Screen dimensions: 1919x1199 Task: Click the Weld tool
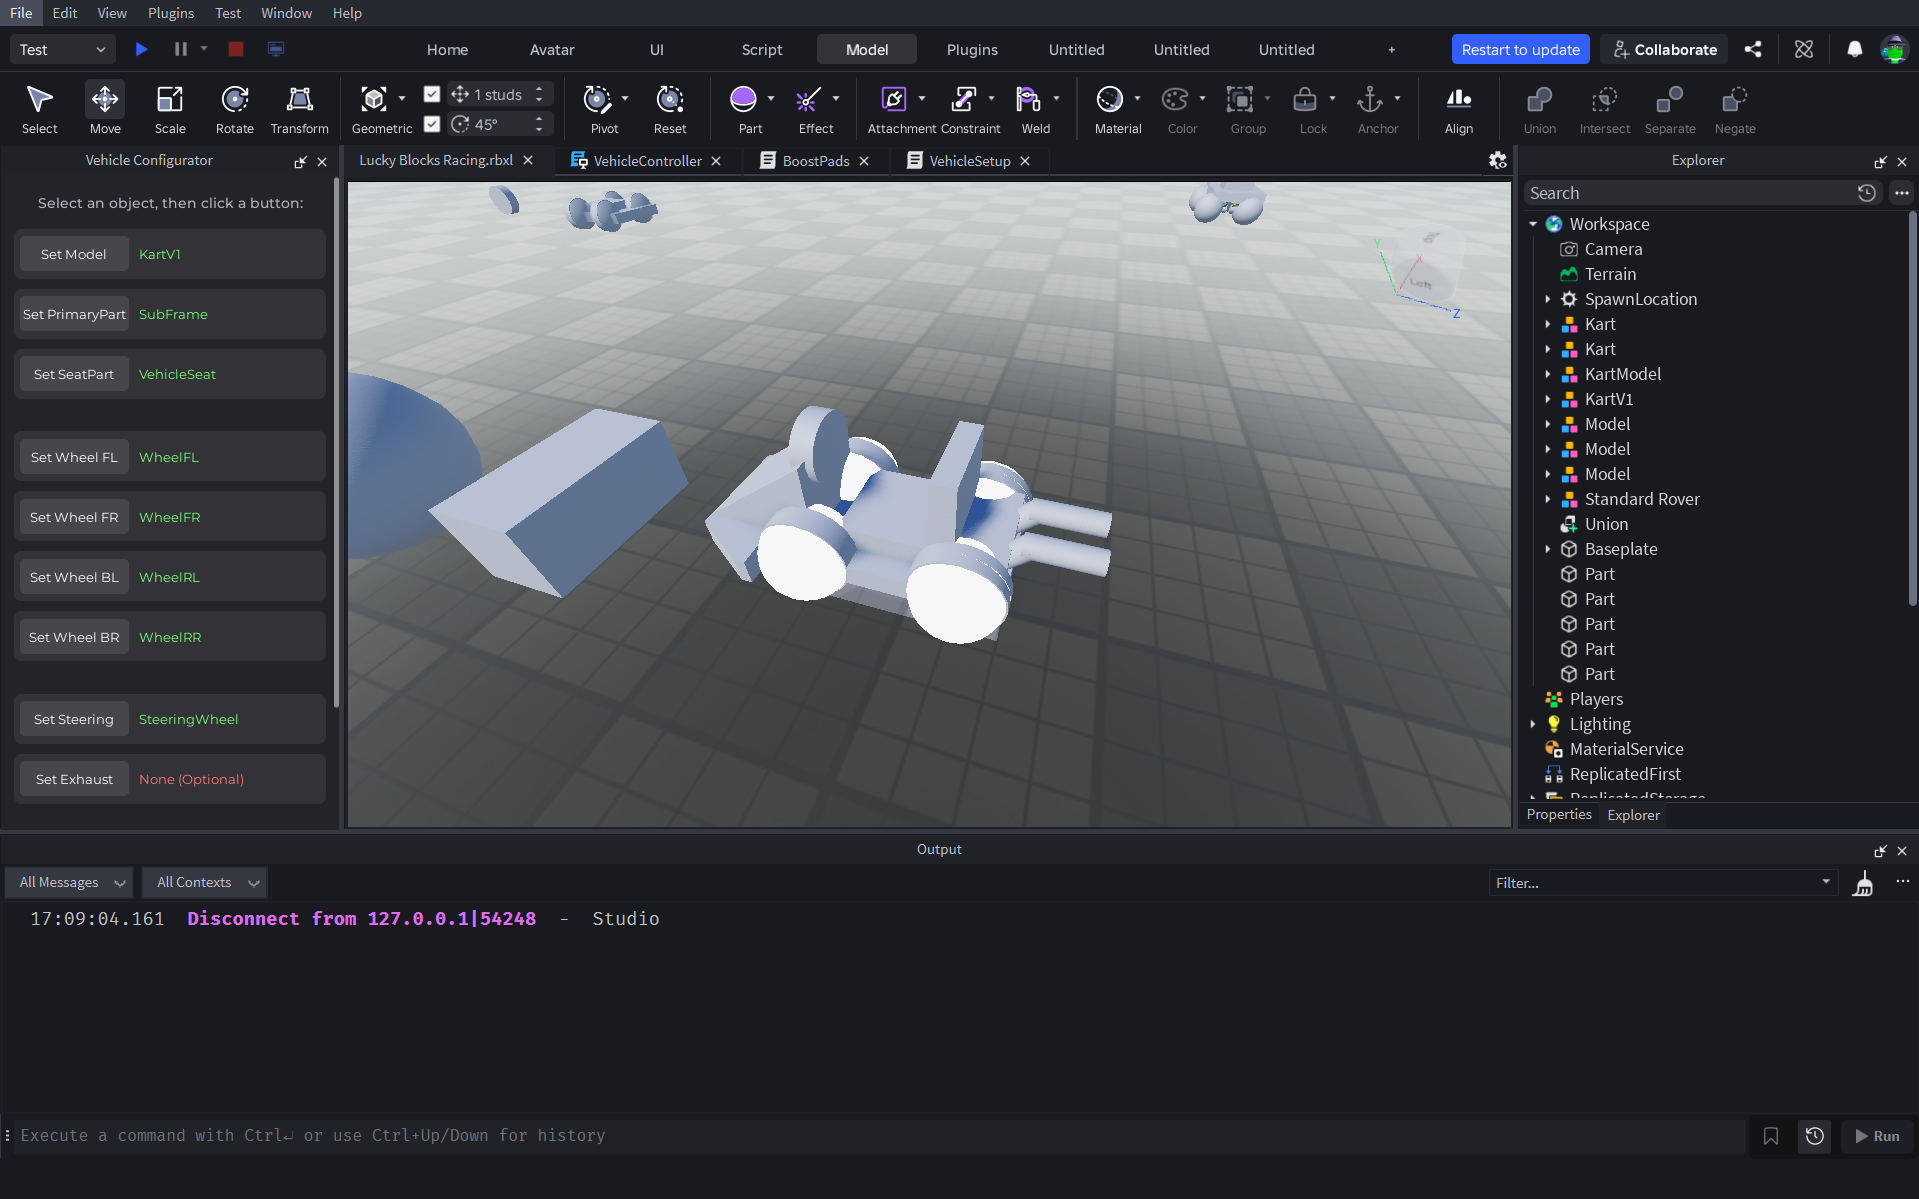tap(1028, 99)
